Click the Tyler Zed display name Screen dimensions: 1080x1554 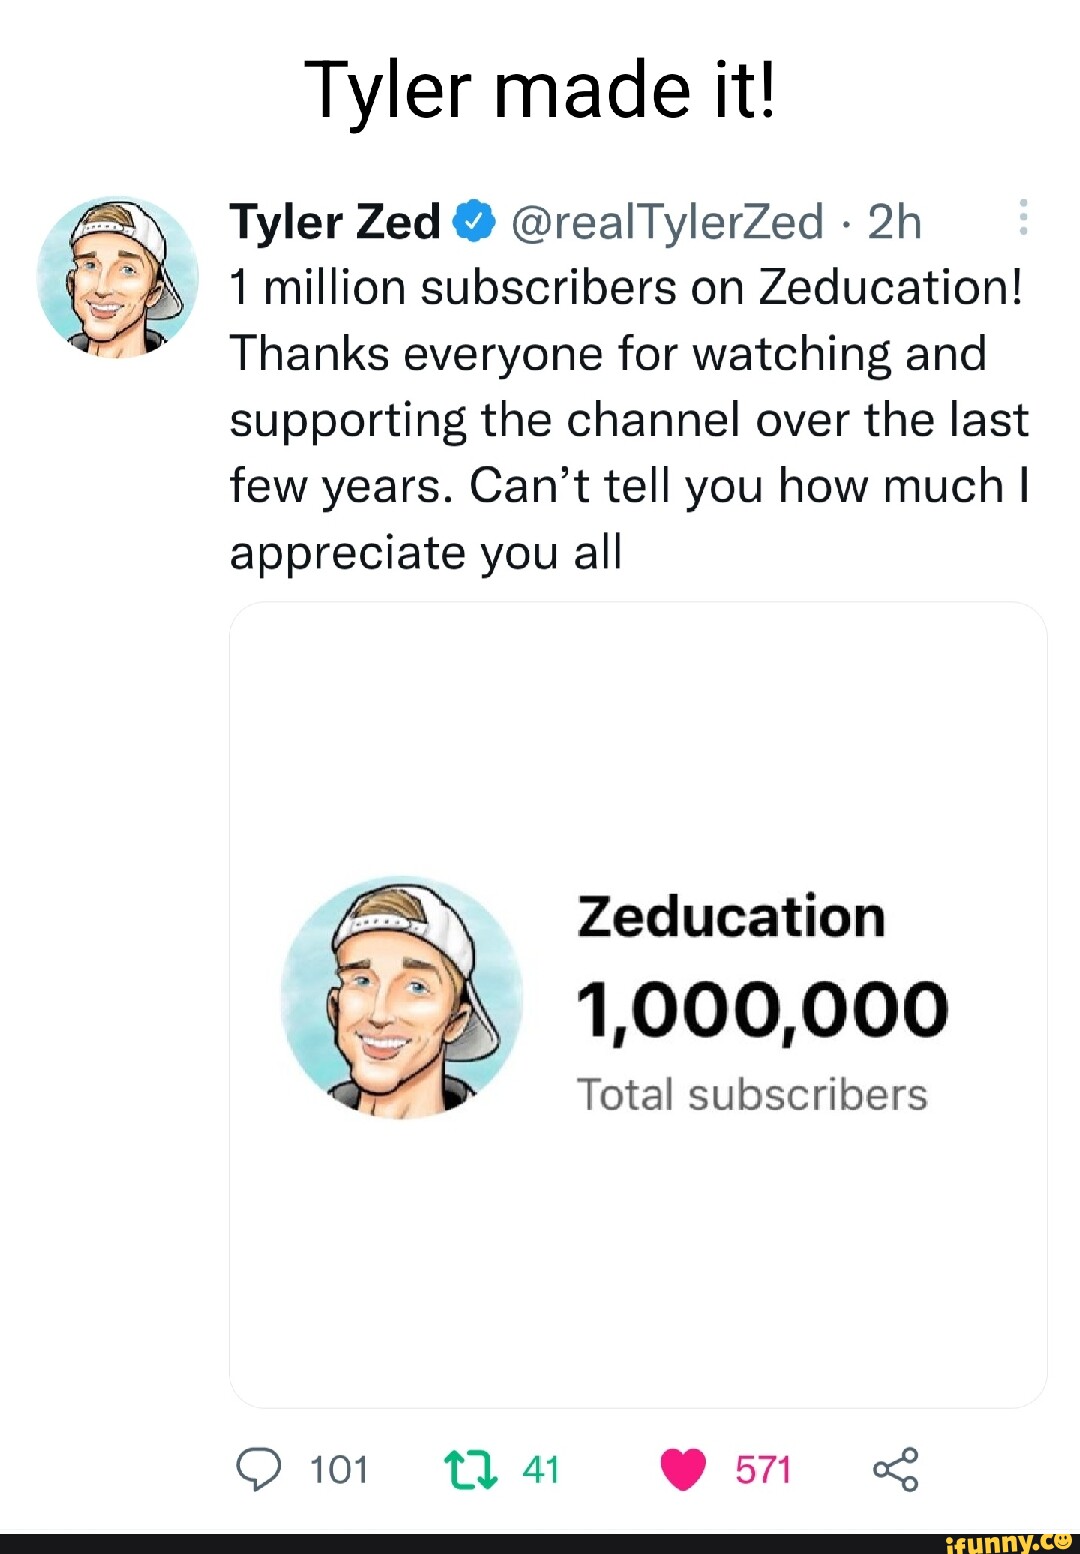(335, 221)
